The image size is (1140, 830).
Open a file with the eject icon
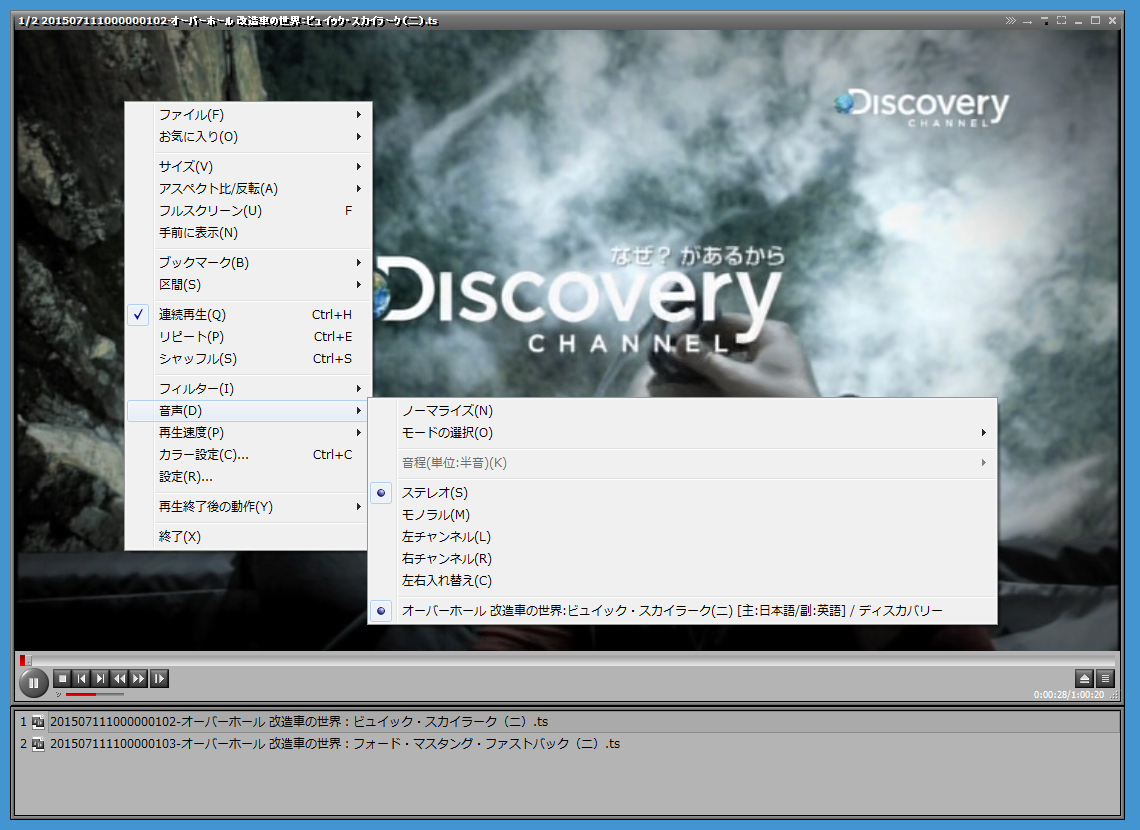click(1084, 678)
